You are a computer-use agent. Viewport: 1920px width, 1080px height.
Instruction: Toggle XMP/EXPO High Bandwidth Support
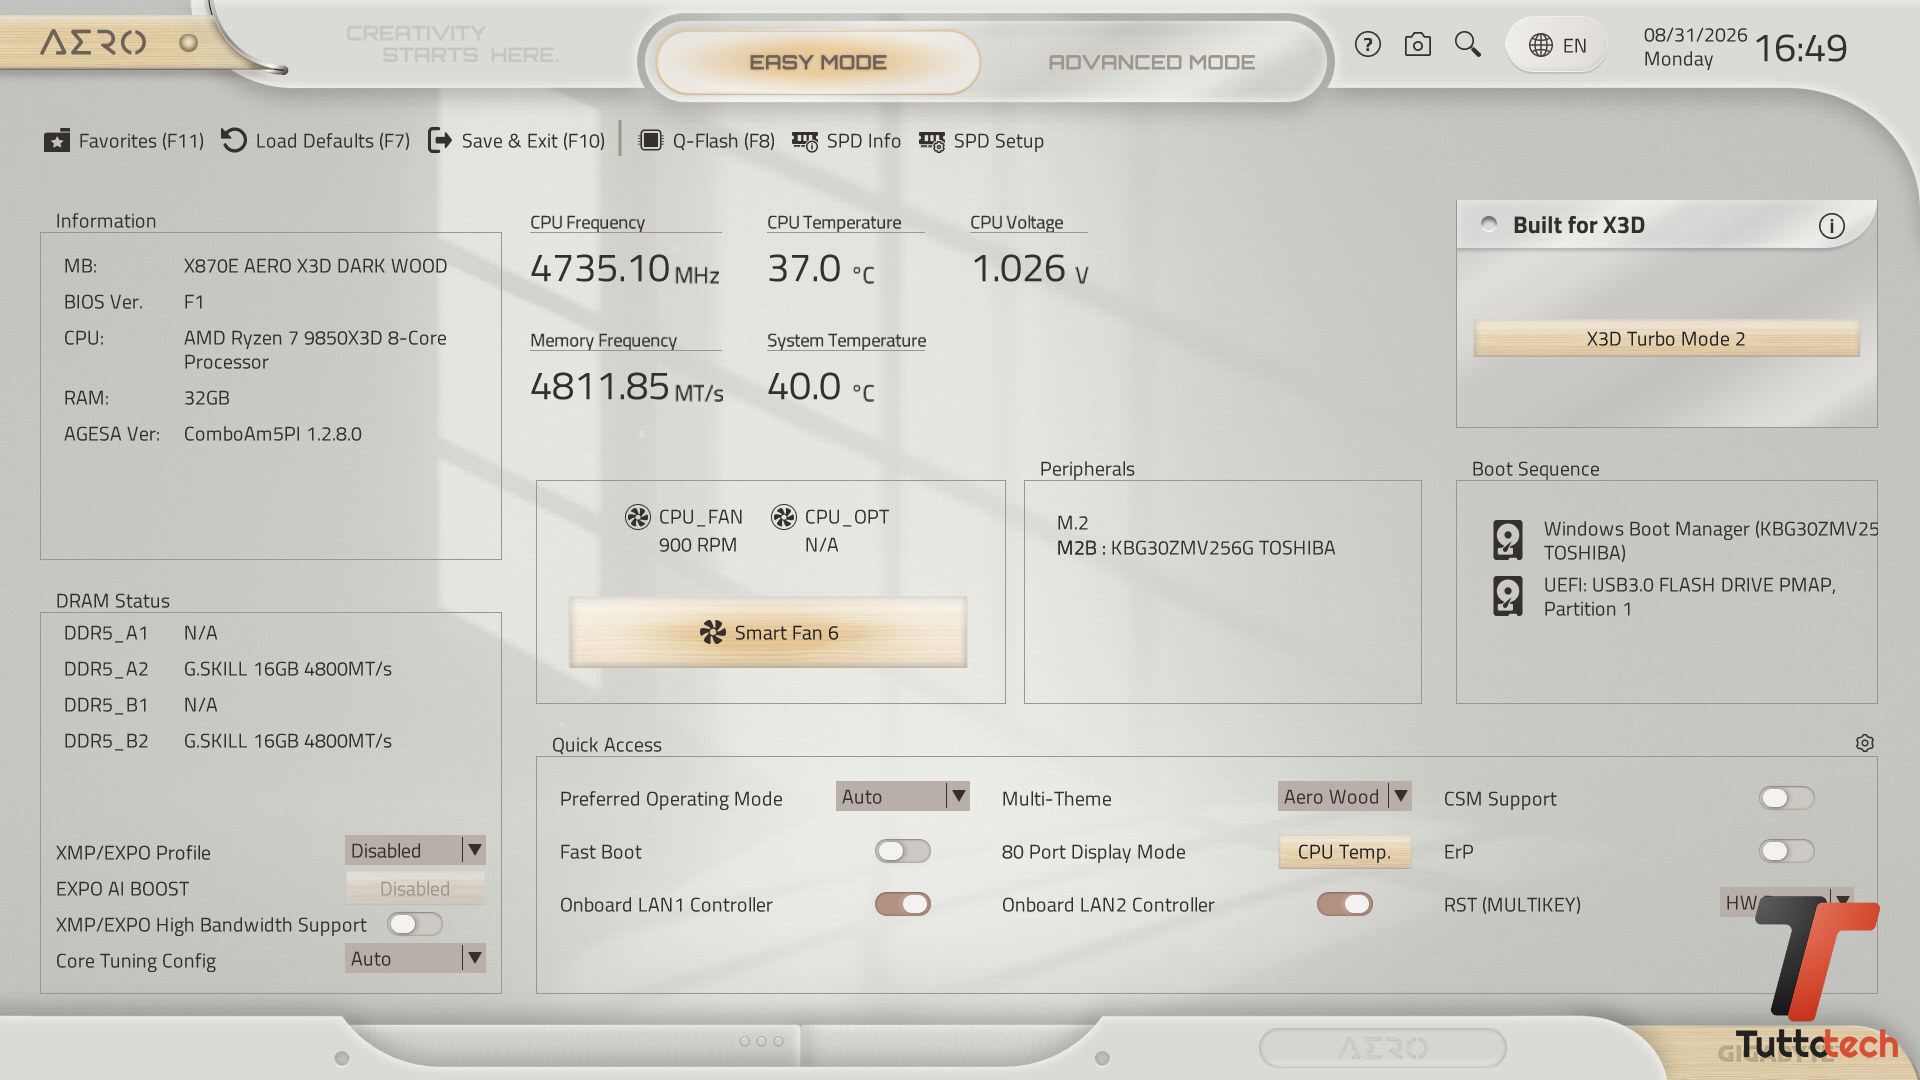(415, 924)
